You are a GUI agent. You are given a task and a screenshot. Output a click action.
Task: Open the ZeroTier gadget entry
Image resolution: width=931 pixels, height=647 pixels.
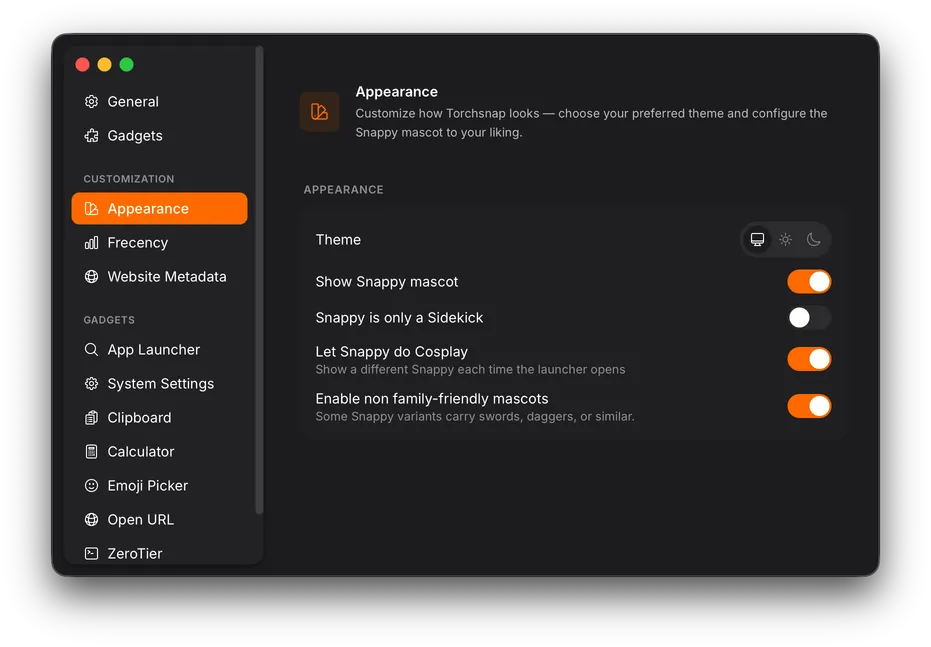(x=159, y=553)
